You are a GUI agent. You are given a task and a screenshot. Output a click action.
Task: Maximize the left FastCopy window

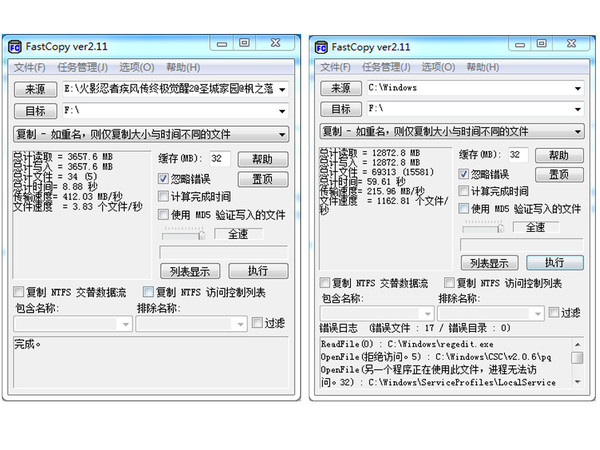pyautogui.click(x=245, y=43)
